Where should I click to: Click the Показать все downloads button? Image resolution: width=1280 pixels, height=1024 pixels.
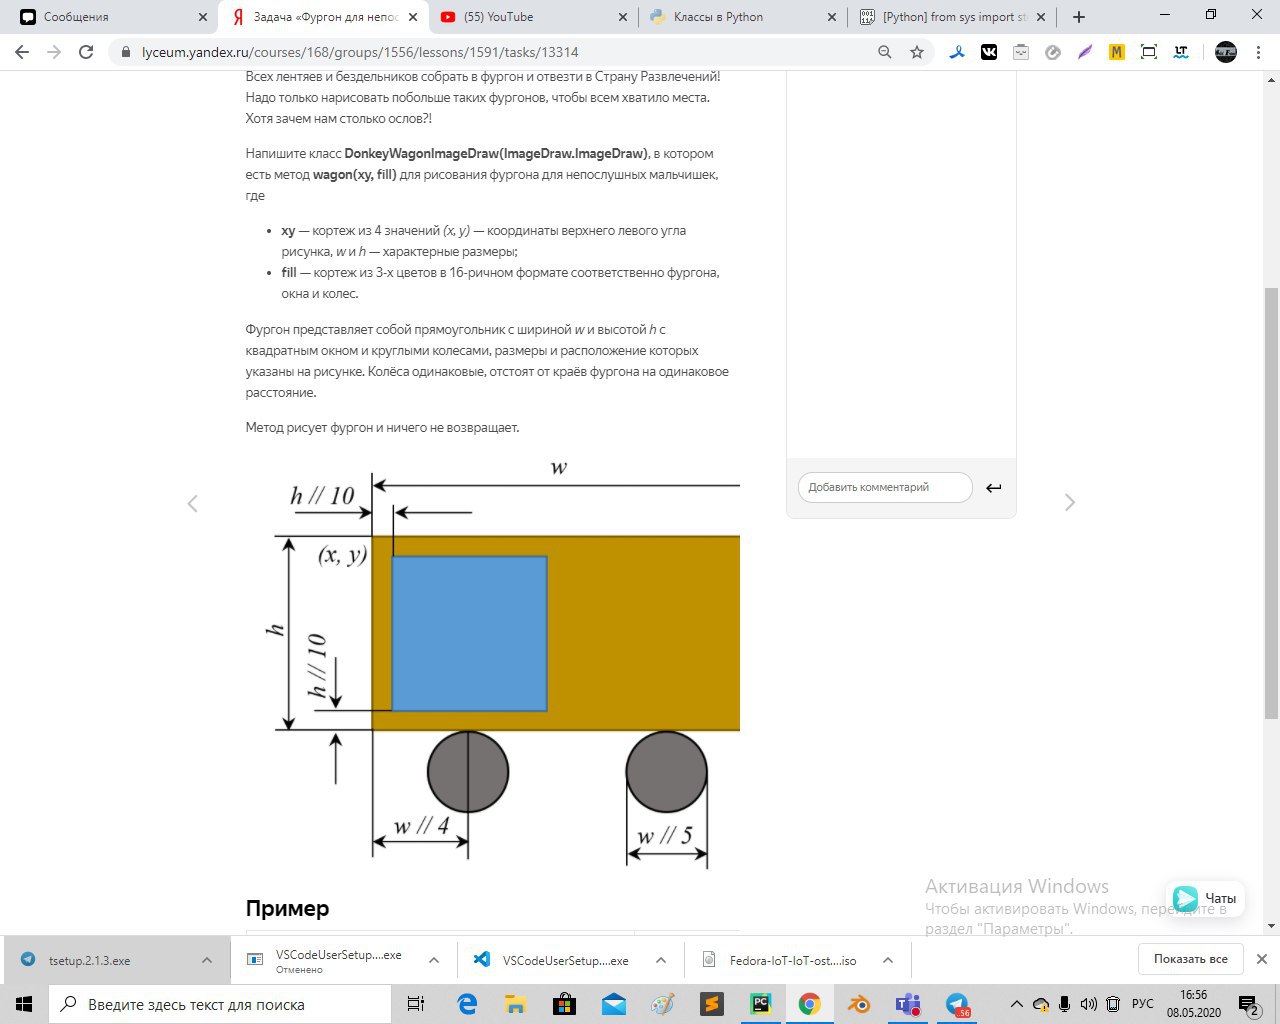[x=1190, y=959]
